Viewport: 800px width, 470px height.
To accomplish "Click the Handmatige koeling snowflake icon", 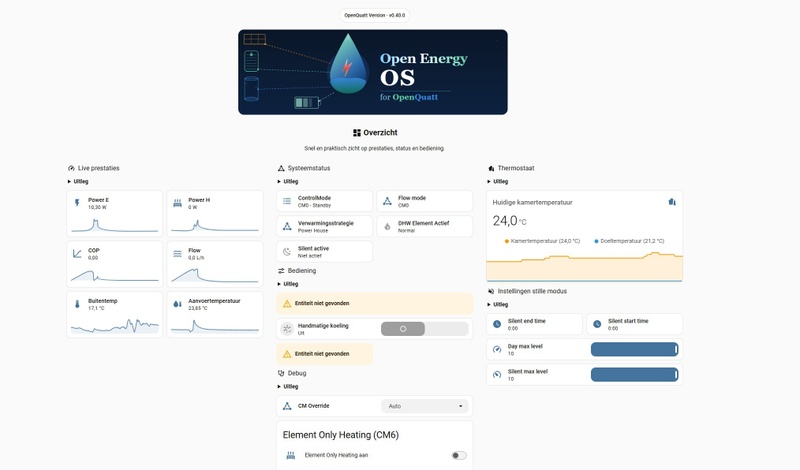I will pos(287,329).
